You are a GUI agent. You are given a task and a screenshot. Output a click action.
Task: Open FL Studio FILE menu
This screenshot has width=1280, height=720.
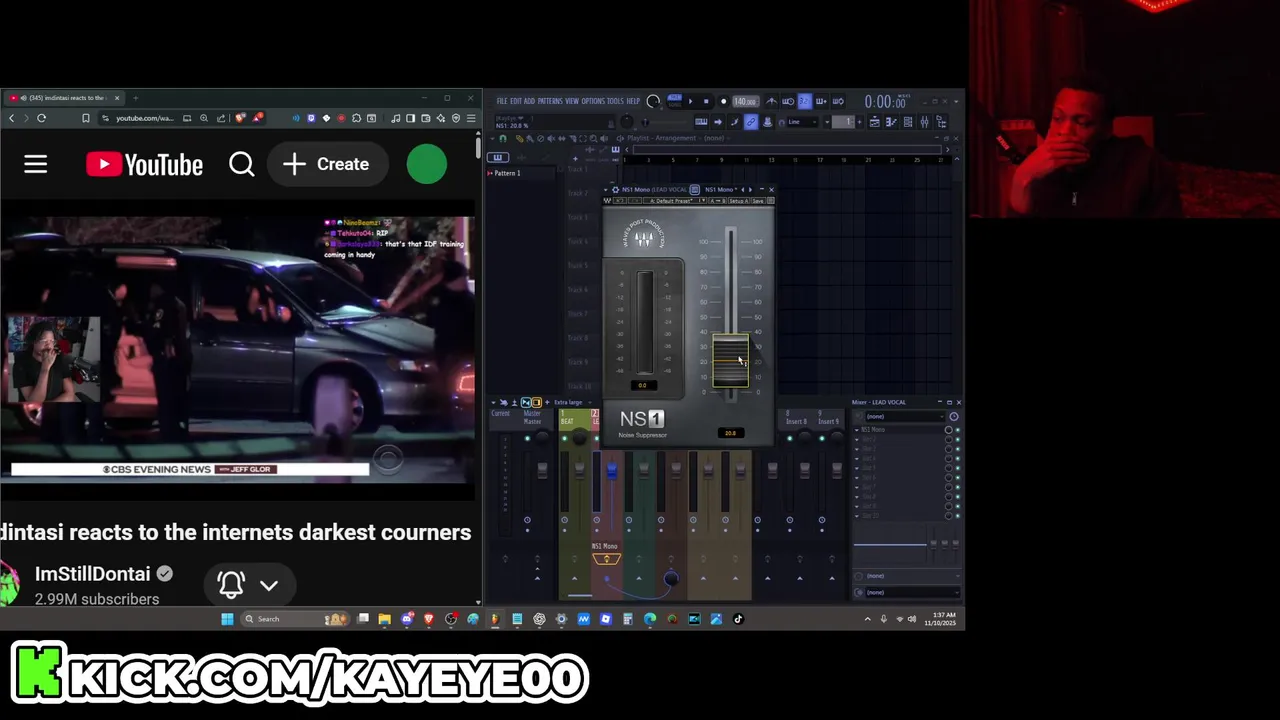502,101
